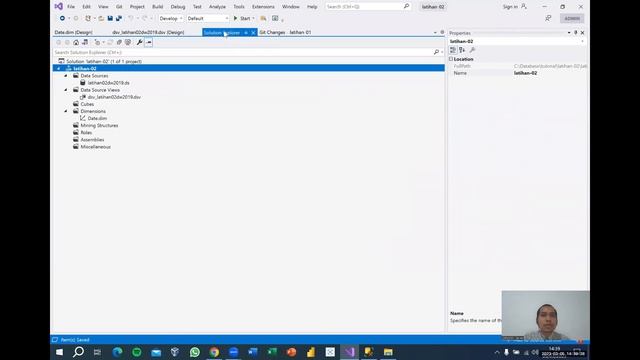Click the Categorized view icon in Properties

pos(453,50)
